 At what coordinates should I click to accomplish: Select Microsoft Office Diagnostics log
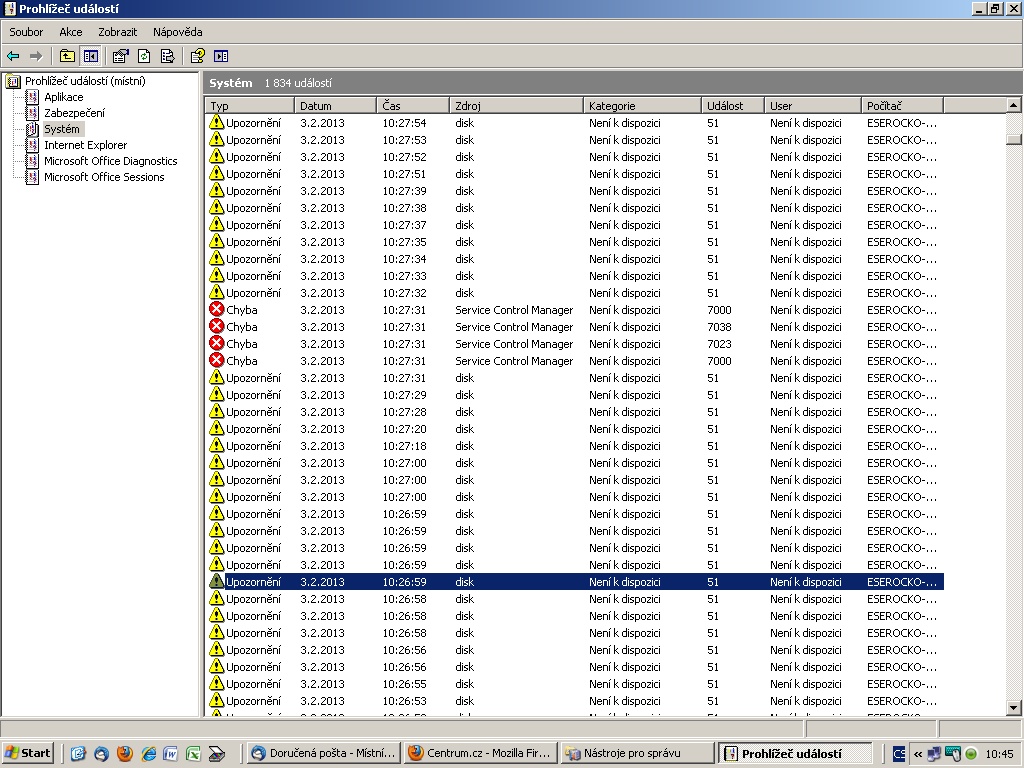[x=110, y=161]
